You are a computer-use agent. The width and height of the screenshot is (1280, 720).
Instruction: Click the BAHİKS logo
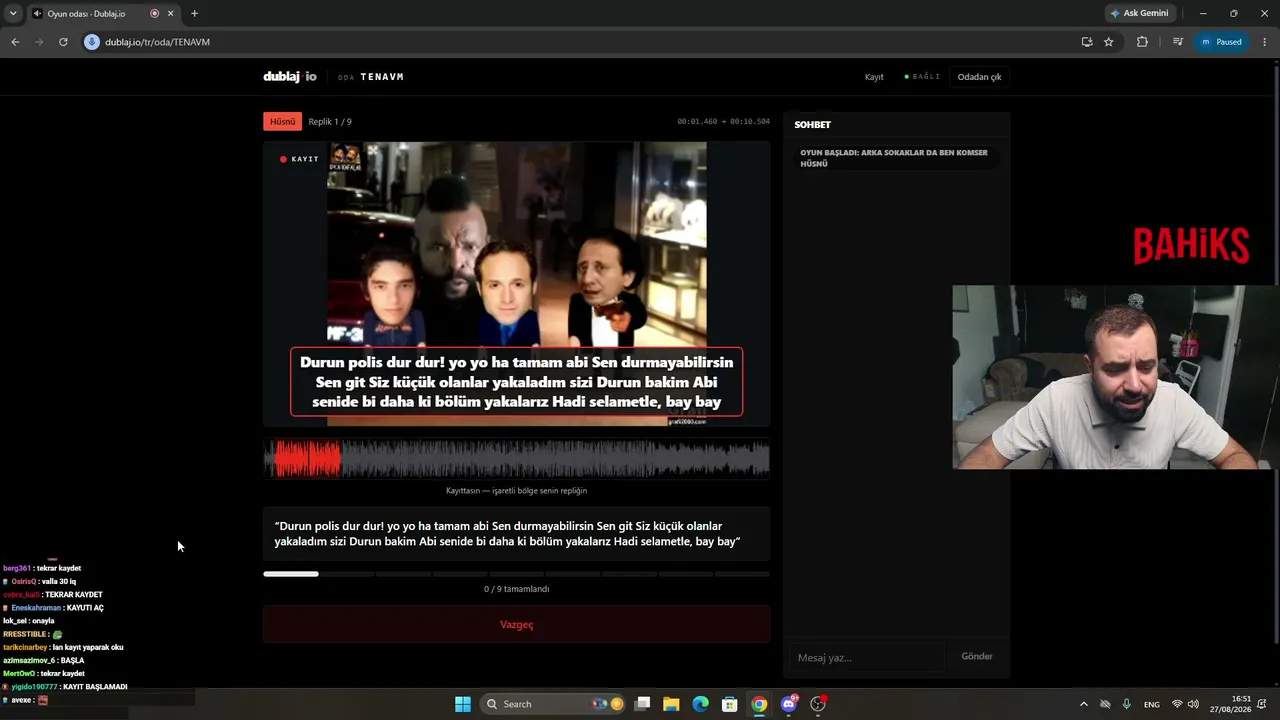pyautogui.click(x=1191, y=246)
